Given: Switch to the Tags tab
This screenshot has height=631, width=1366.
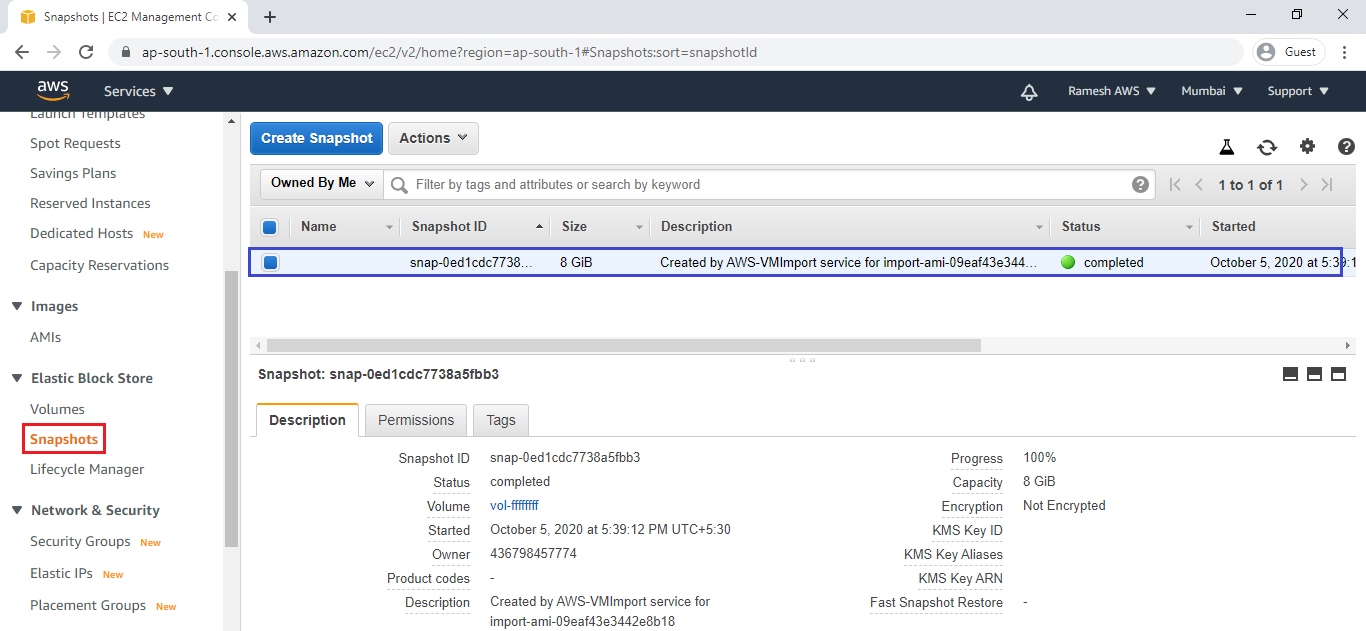Looking at the screenshot, I should (x=501, y=420).
